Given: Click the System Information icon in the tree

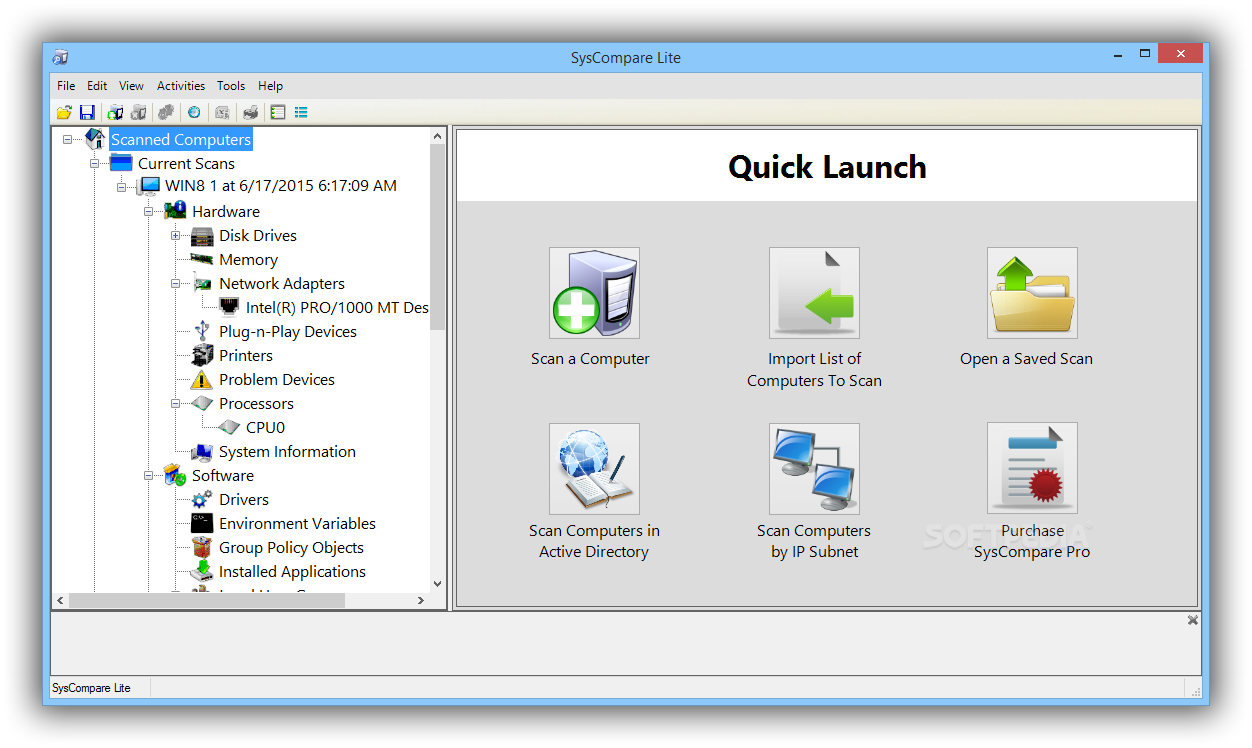Looking at the screenshot, I should (x=202, y=452).
